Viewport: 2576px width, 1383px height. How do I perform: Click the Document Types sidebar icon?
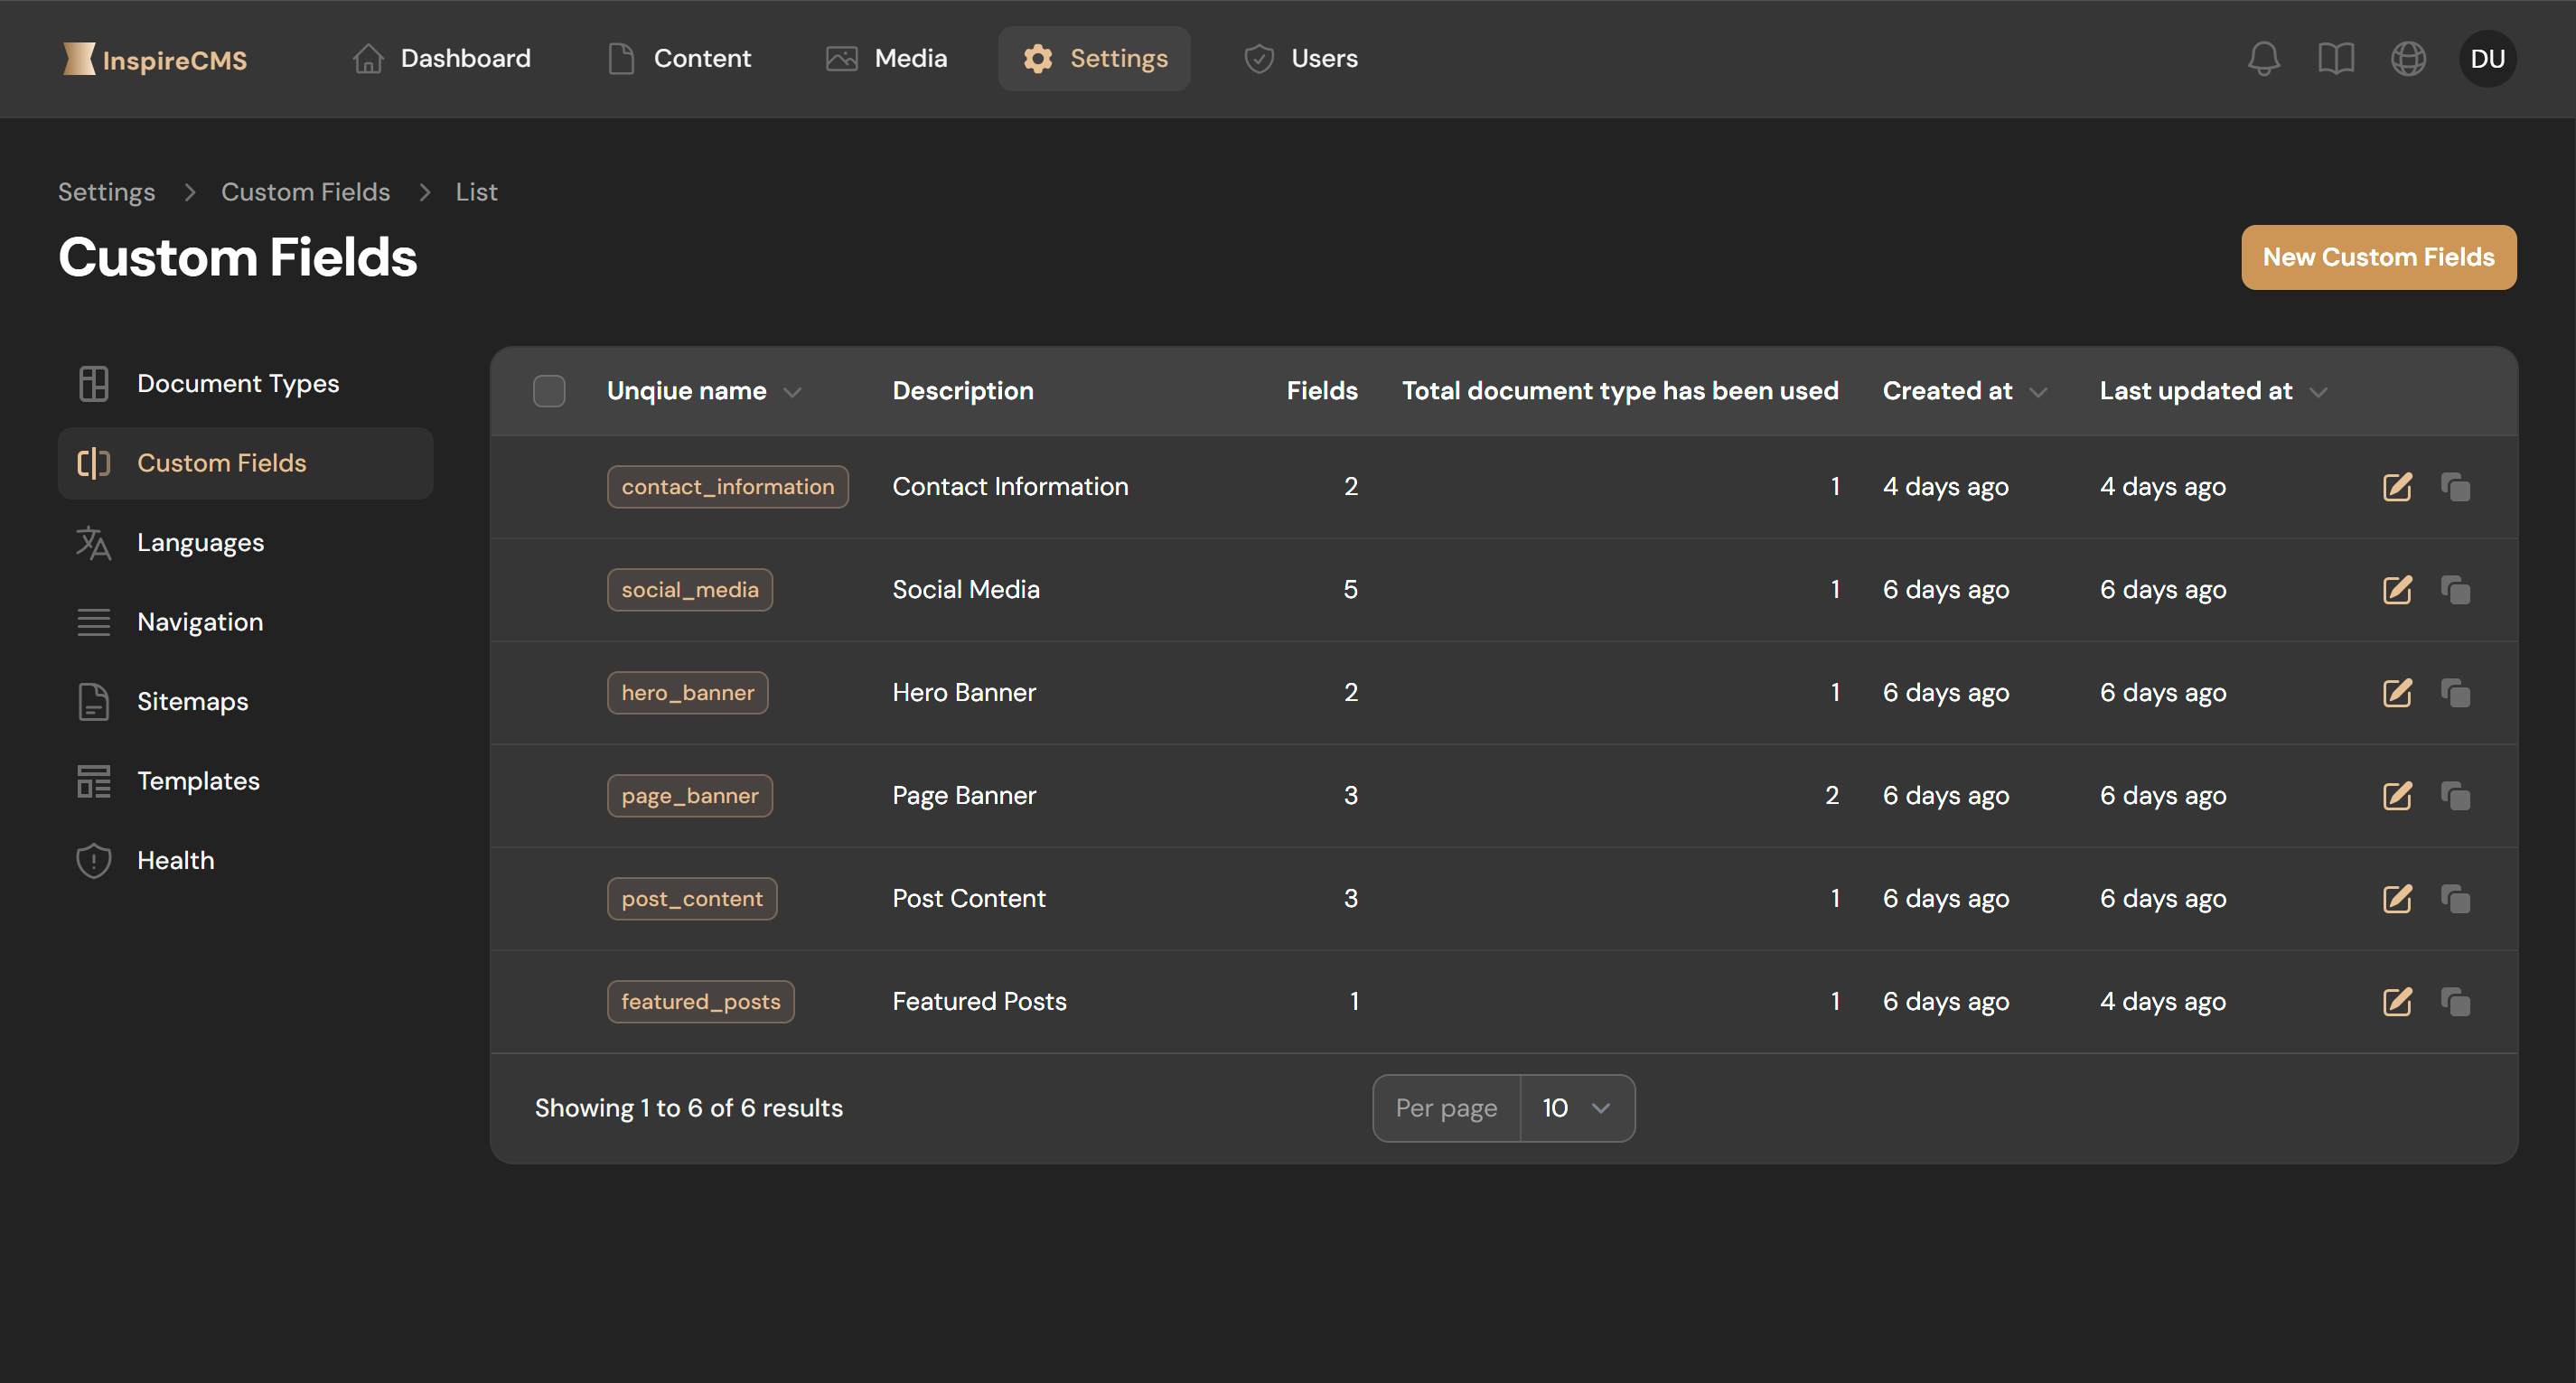click(x=93, y=384)
